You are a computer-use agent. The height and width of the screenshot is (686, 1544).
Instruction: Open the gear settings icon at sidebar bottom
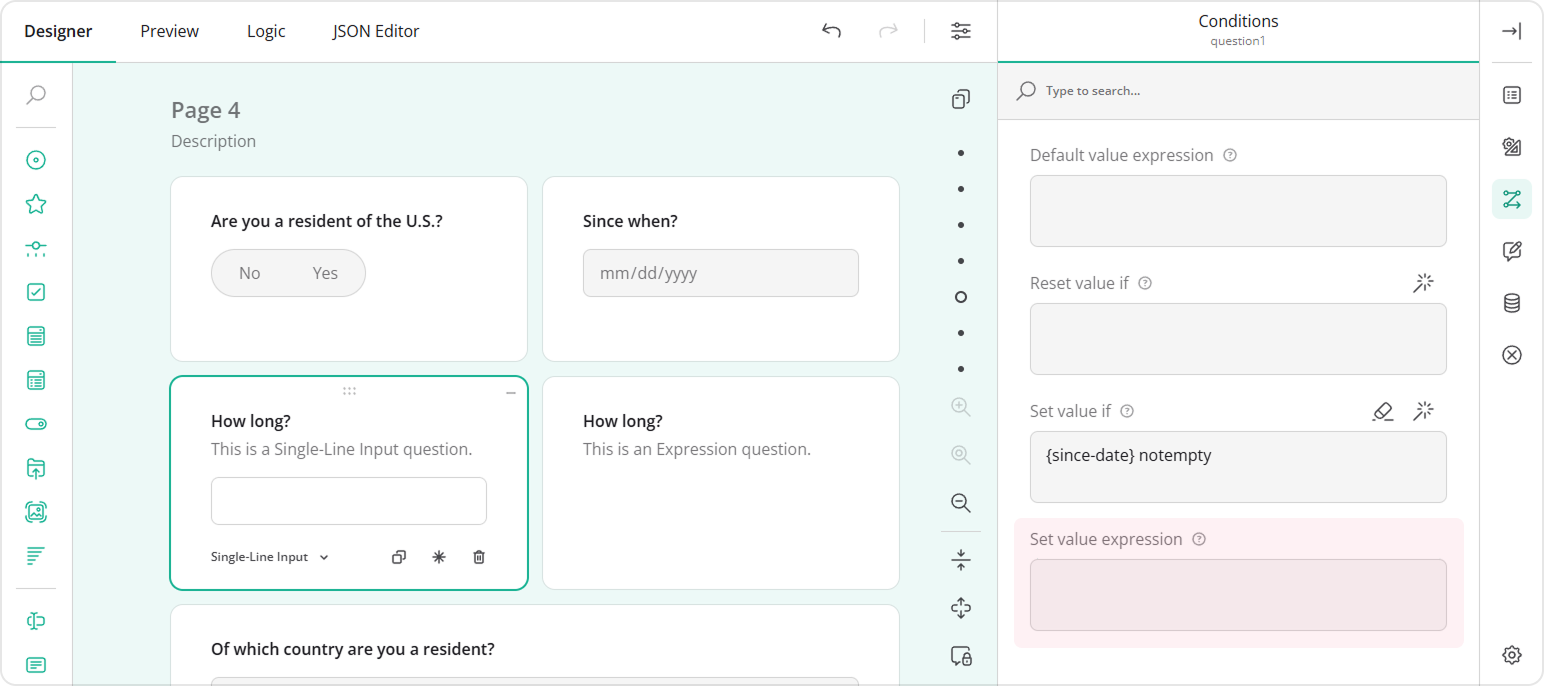point(1512,655)
